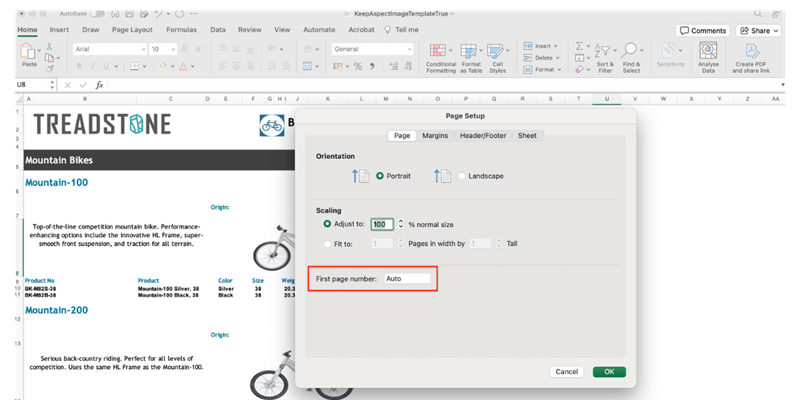Open Header/Footer tab in Page Setup
Viewport: 800px width, 400px height.
[x=483, y=136]
